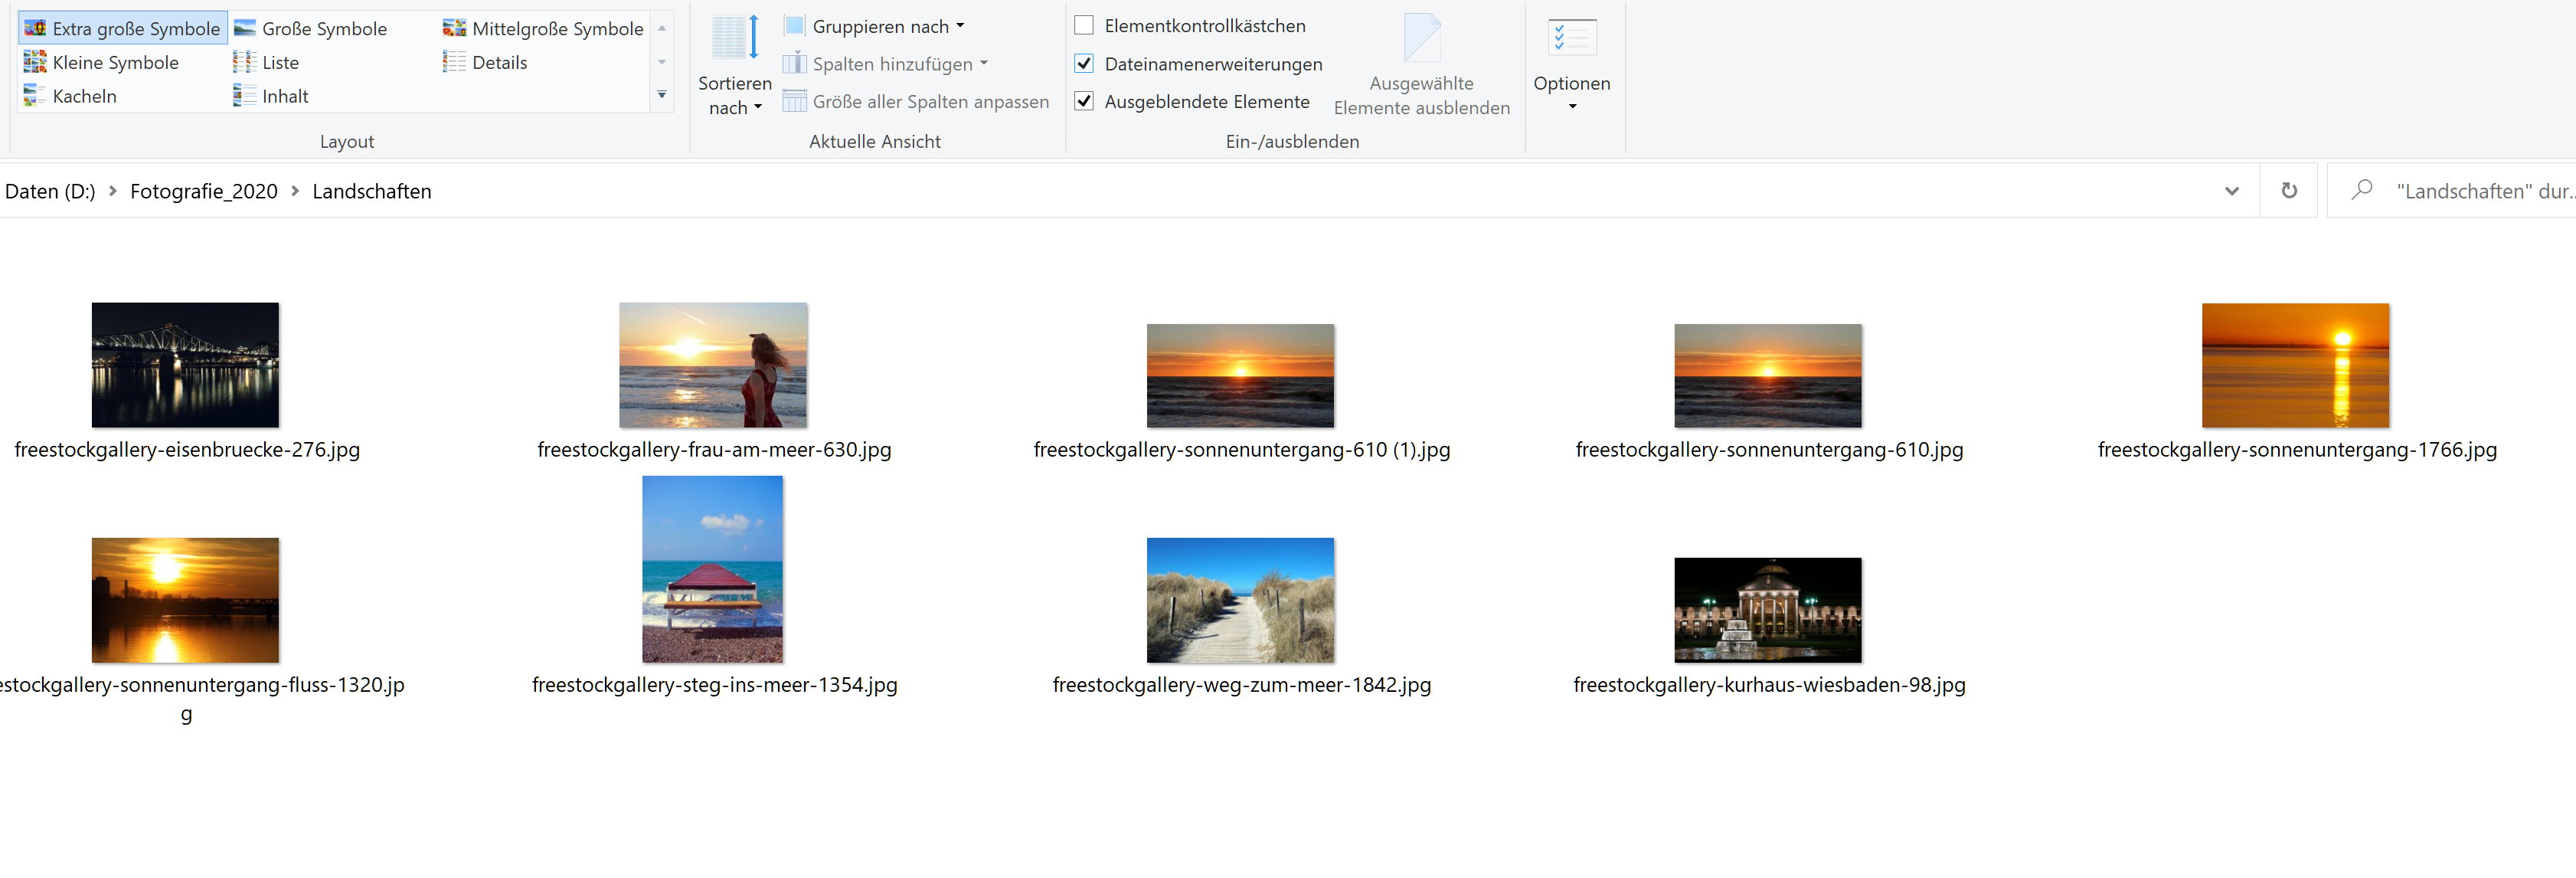Click filename freestockgallery-frau-am-meer-630.jpg
Viewport: 2576px width, 878px height.
coord(714,450)
